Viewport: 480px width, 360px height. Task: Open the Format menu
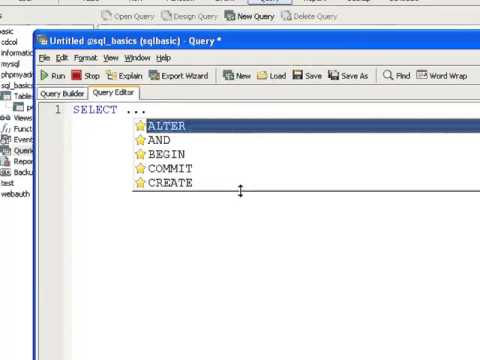pos(85,58)
